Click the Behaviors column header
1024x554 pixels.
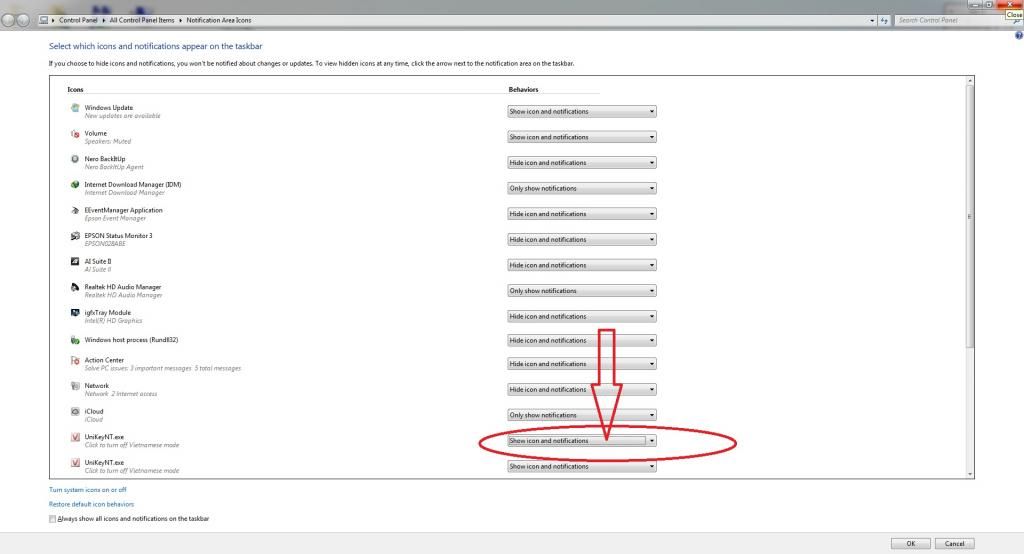[x=523, y=90]
